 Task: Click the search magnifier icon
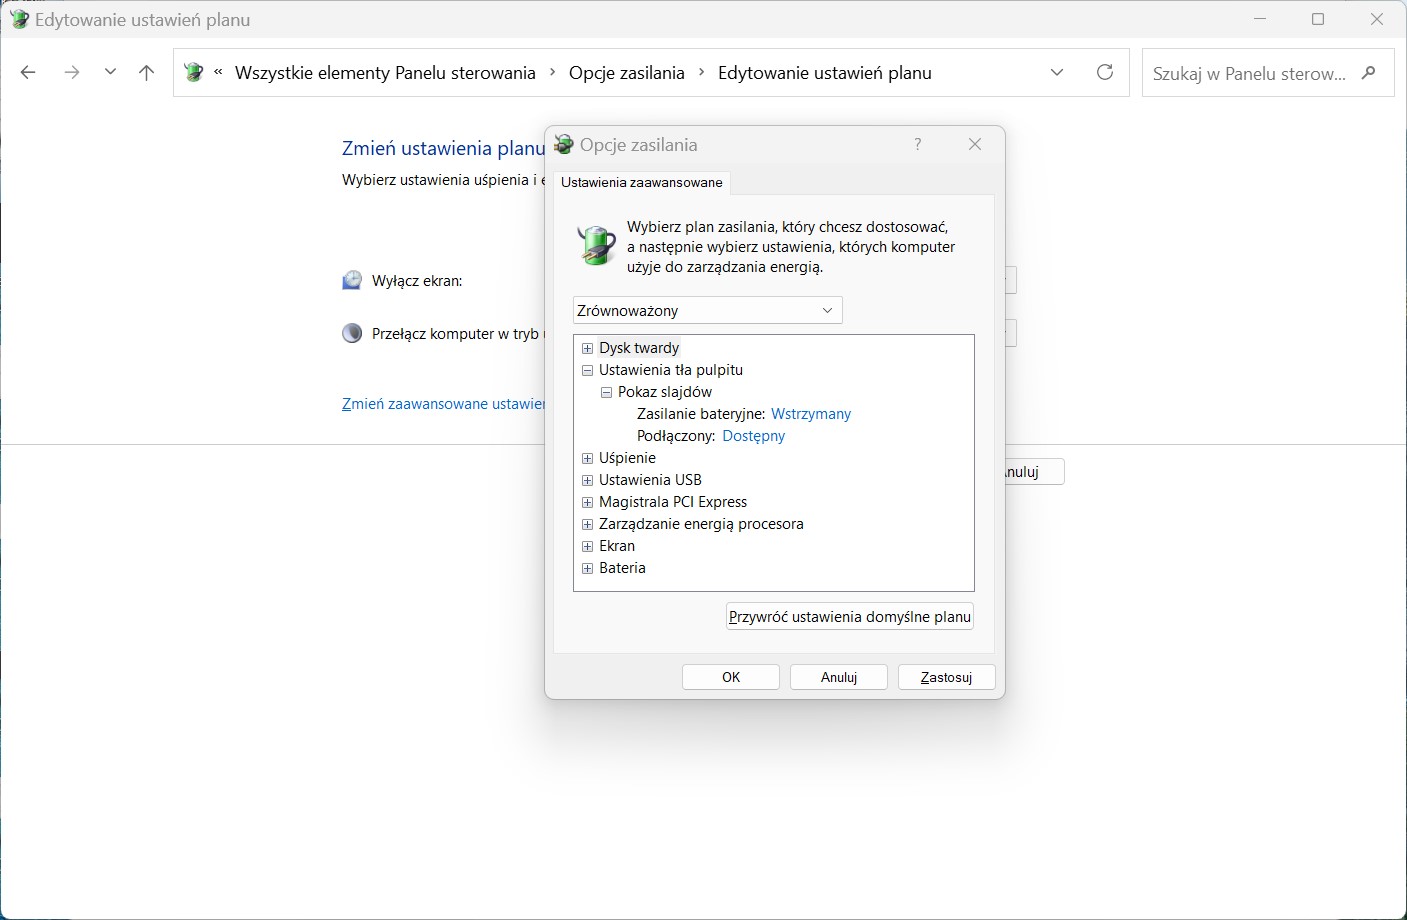point(1369,72)
